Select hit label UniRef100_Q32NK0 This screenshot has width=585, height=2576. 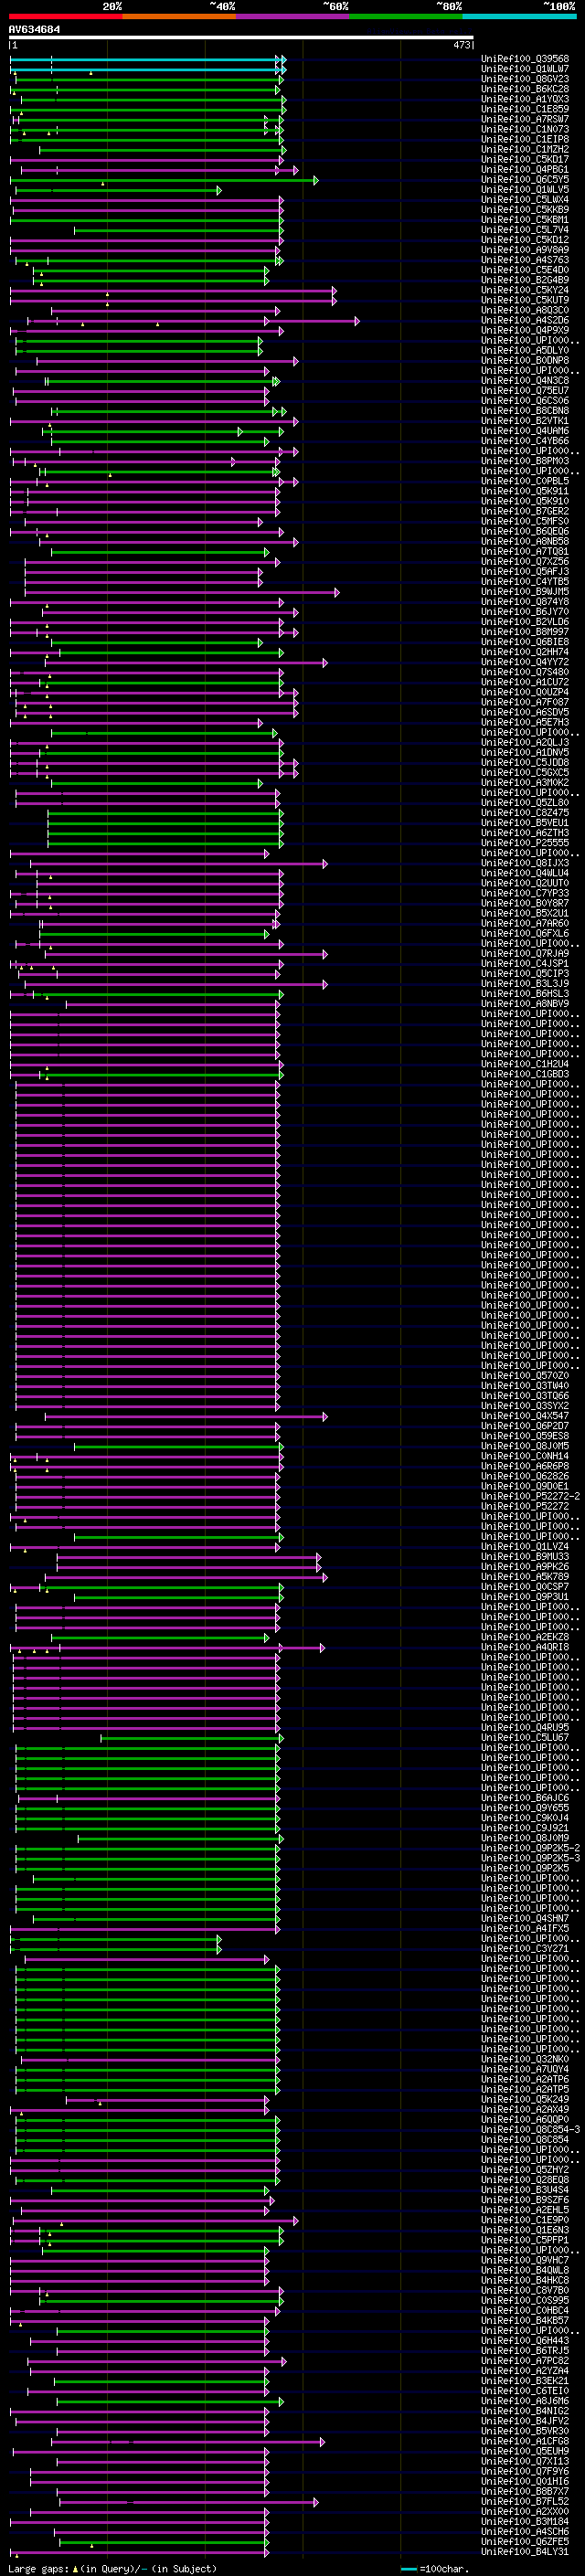point(525,2059)
